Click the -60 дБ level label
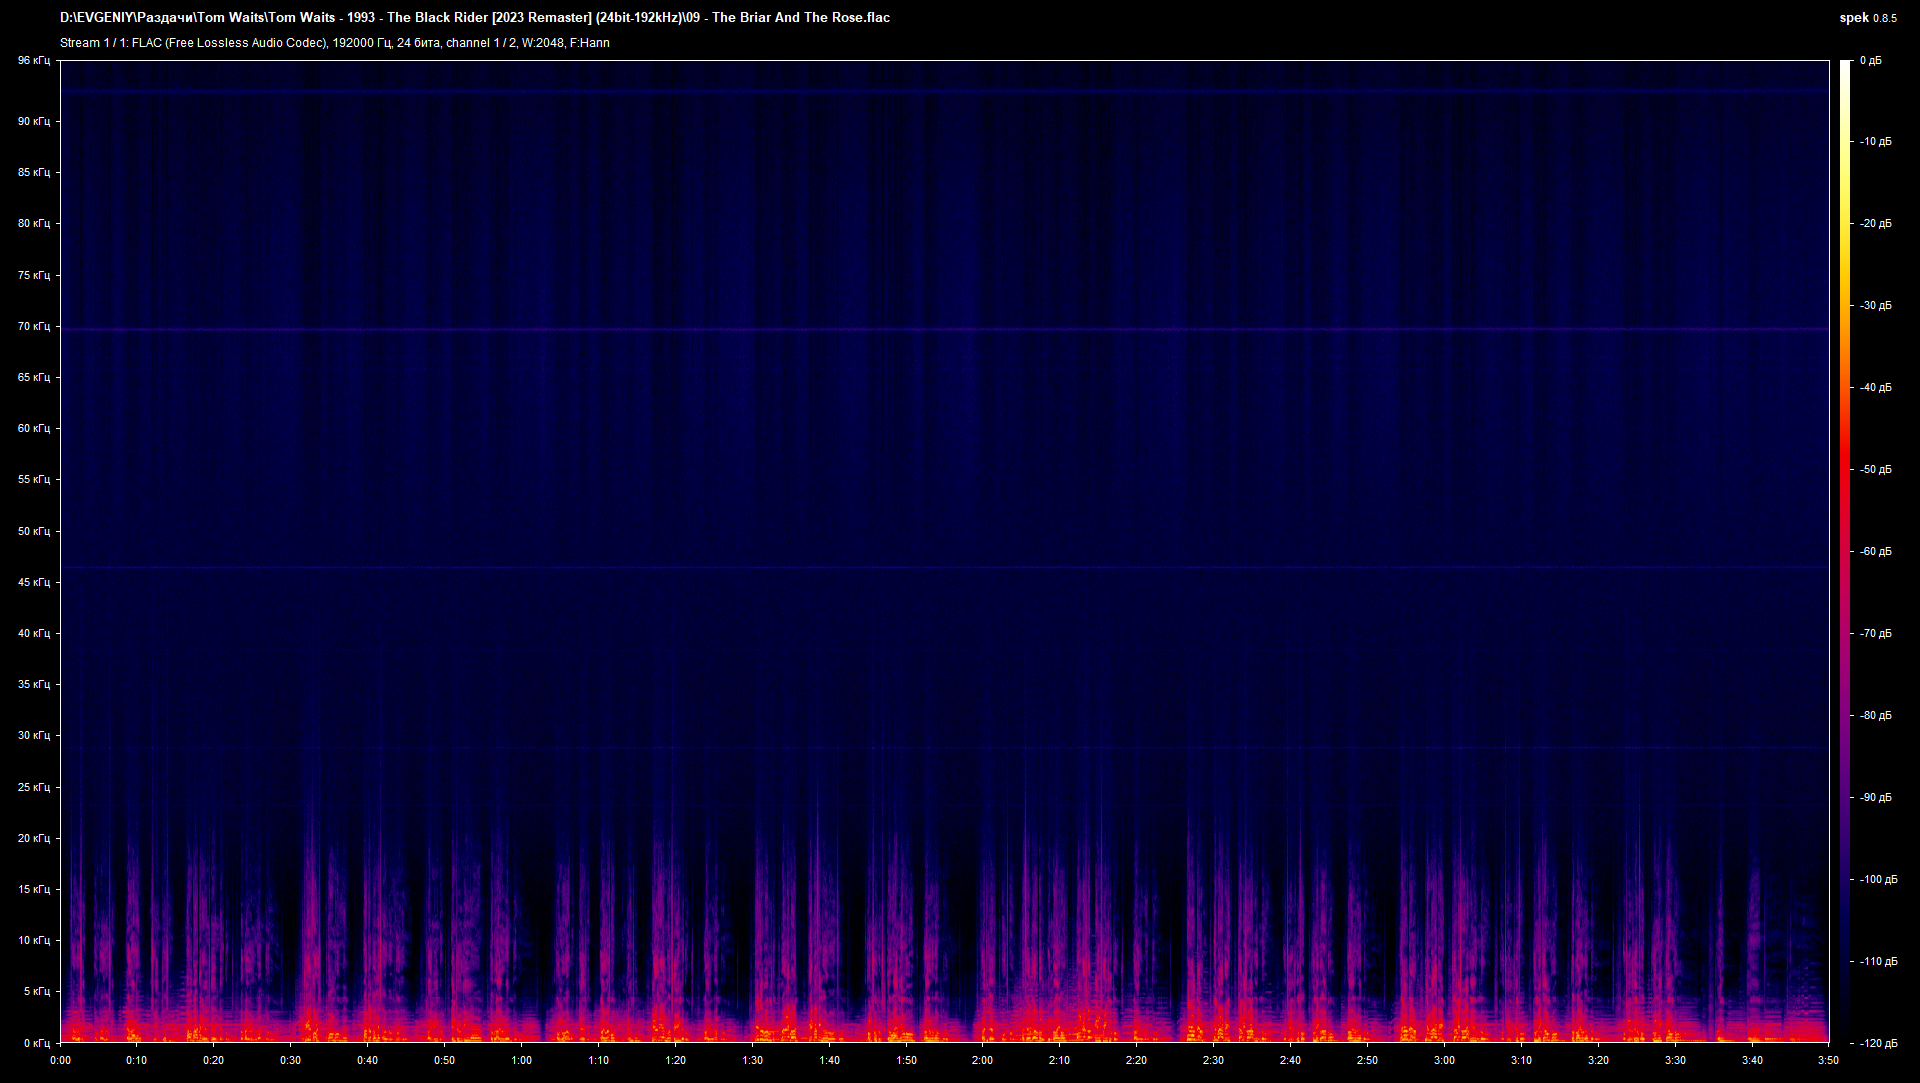1920x1083 pixels. pos(1876,552)
